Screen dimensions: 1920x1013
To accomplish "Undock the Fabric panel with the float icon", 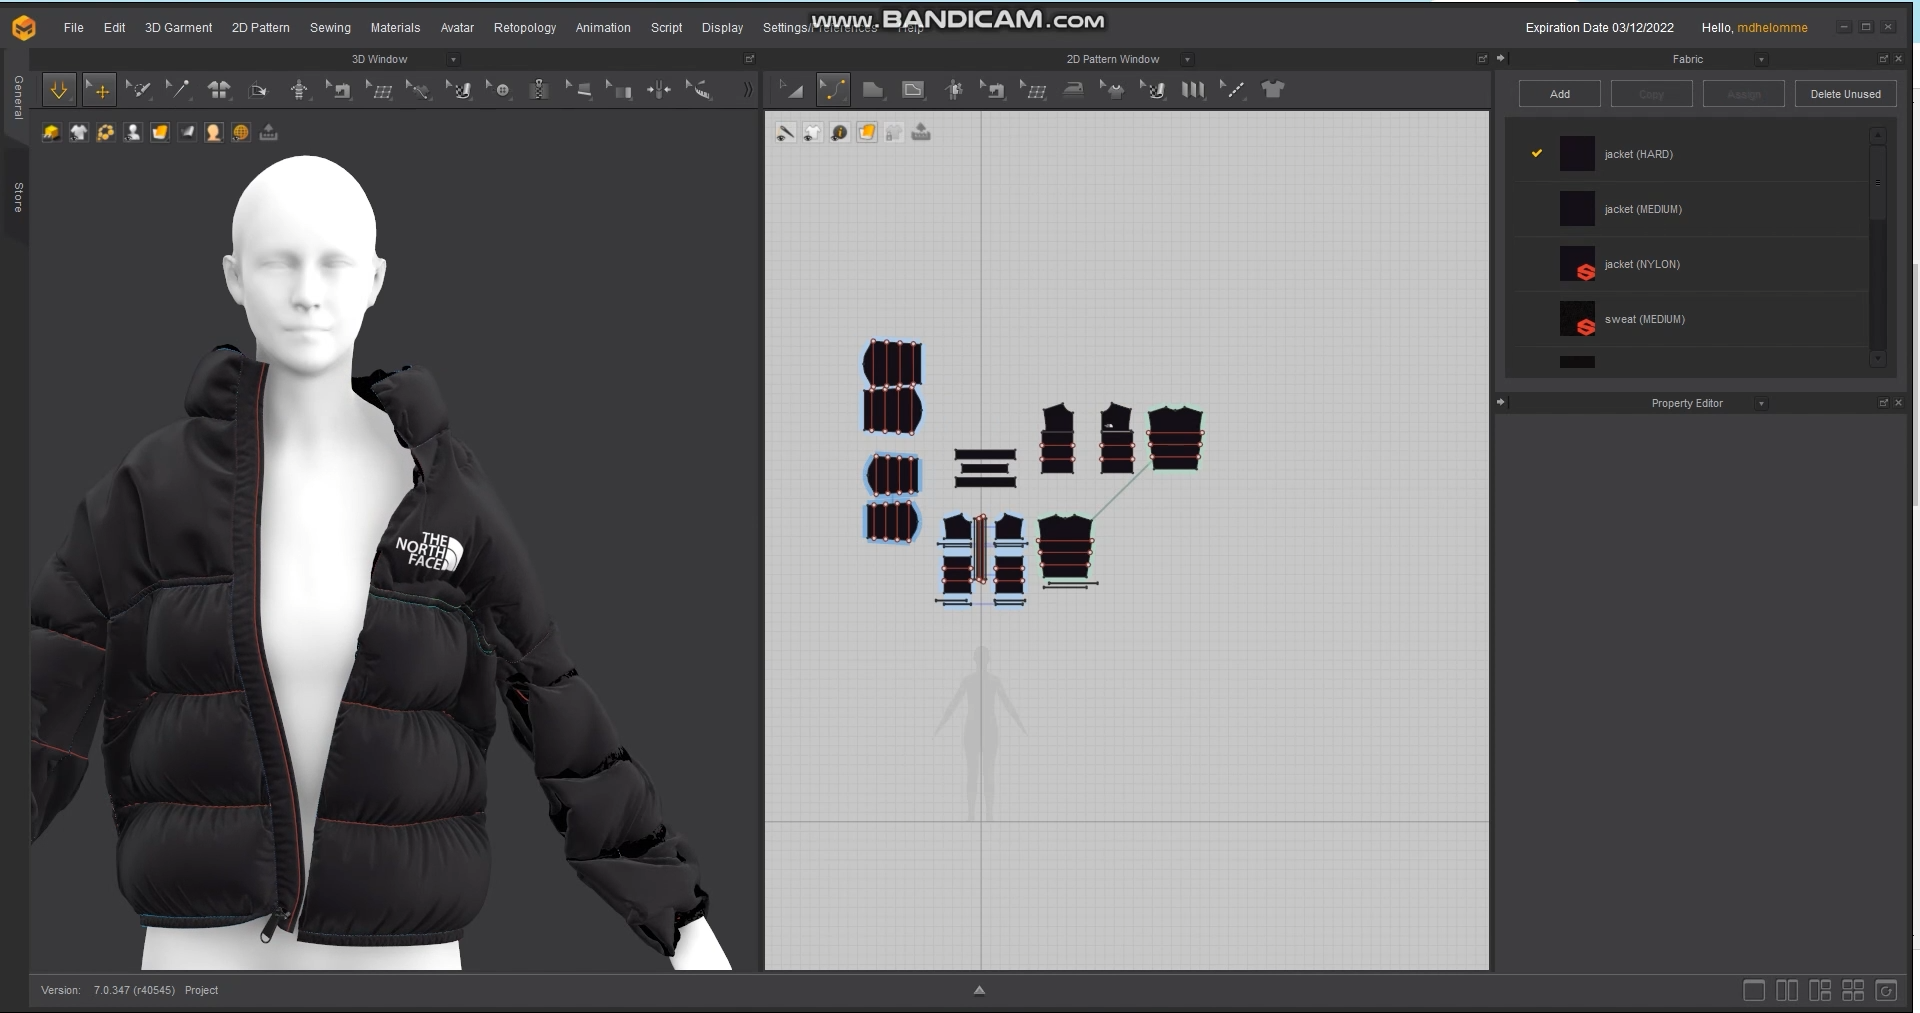I will coord(1883,59).
